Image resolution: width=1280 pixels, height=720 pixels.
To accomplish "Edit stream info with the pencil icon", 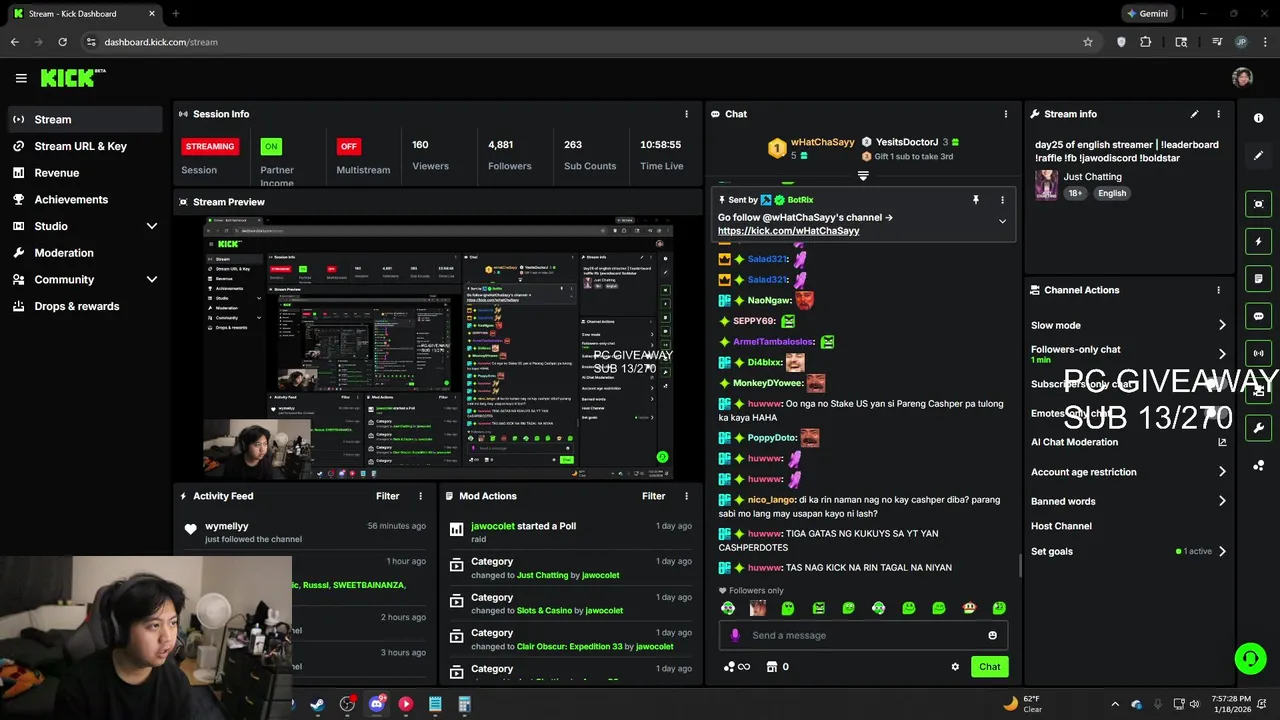I will coord(1194,114).
